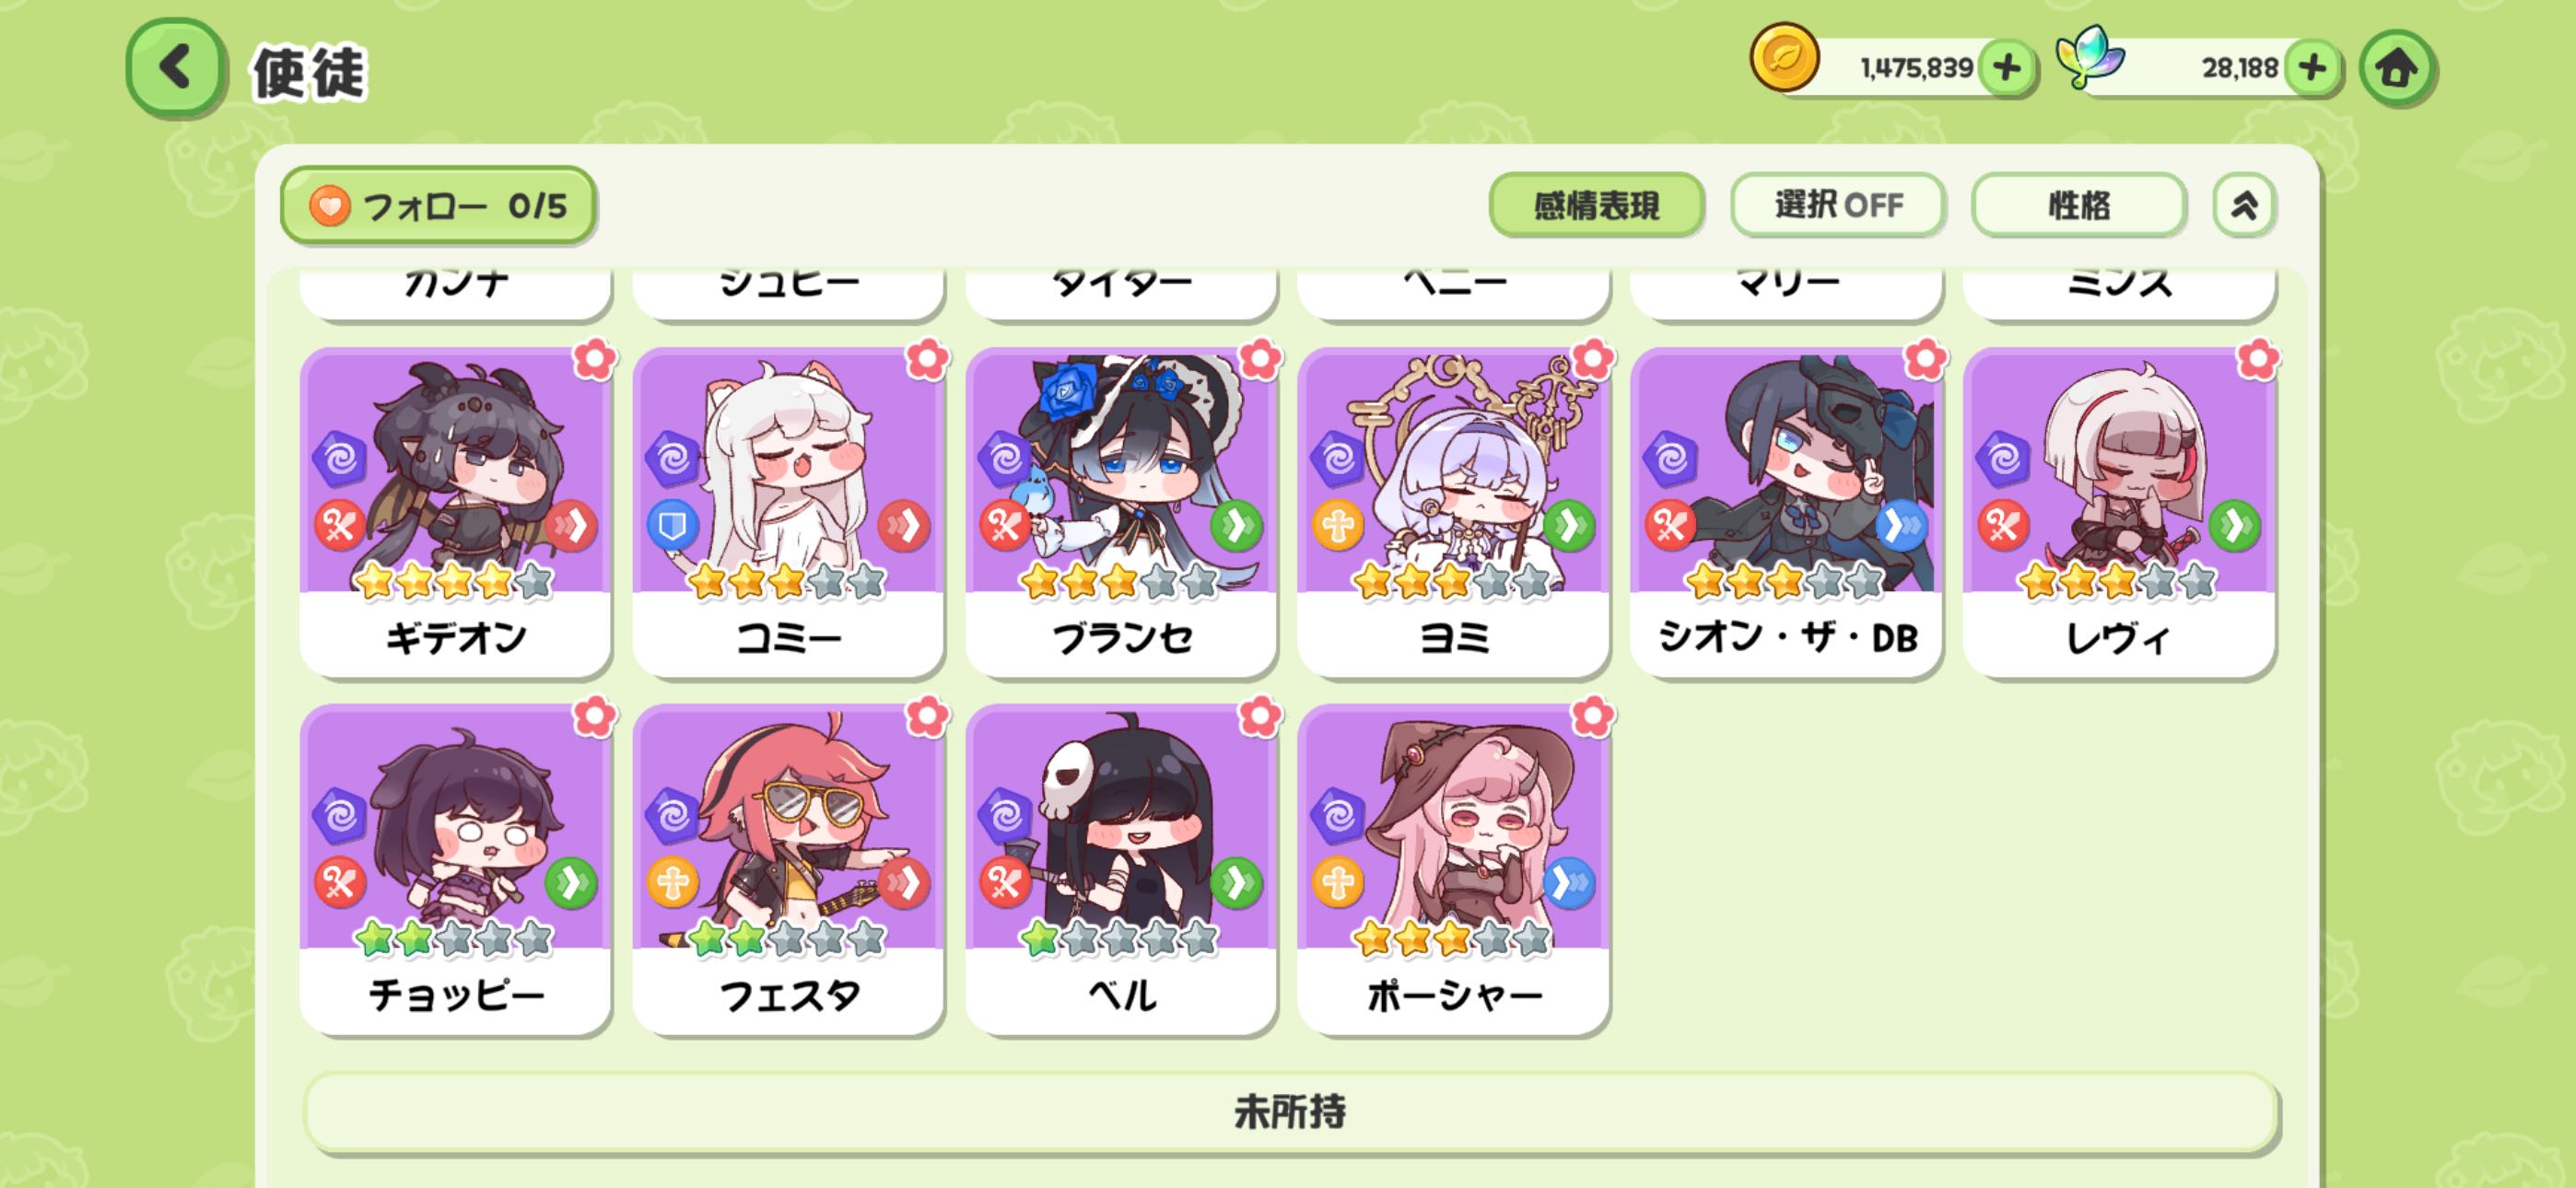Open home via the house icon

pos(2397,68)
